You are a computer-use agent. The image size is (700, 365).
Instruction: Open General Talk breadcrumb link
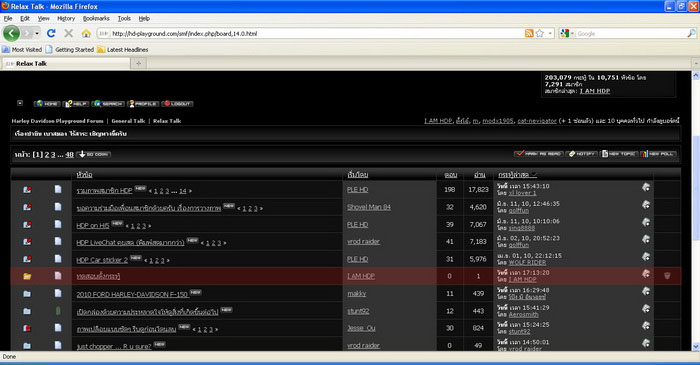pyautogui.click(x=128, y=121)
